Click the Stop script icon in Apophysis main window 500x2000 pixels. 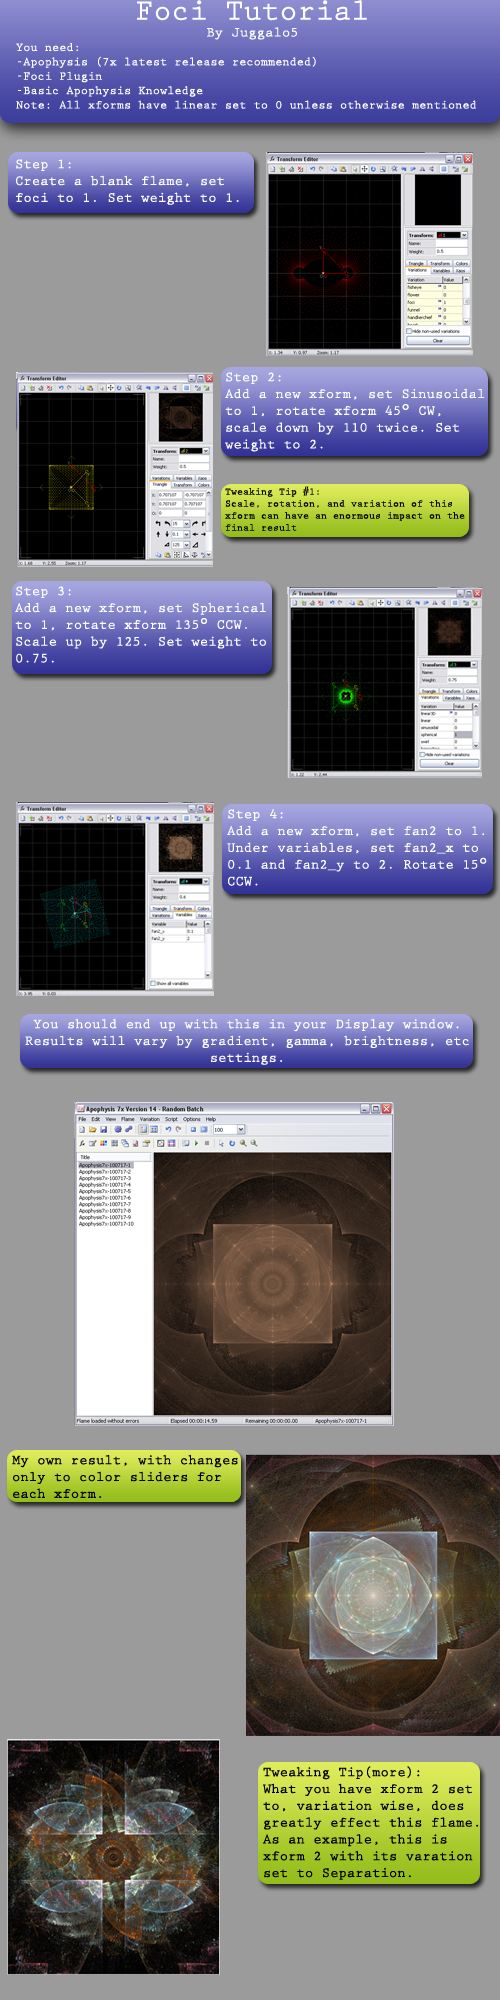207,1143
